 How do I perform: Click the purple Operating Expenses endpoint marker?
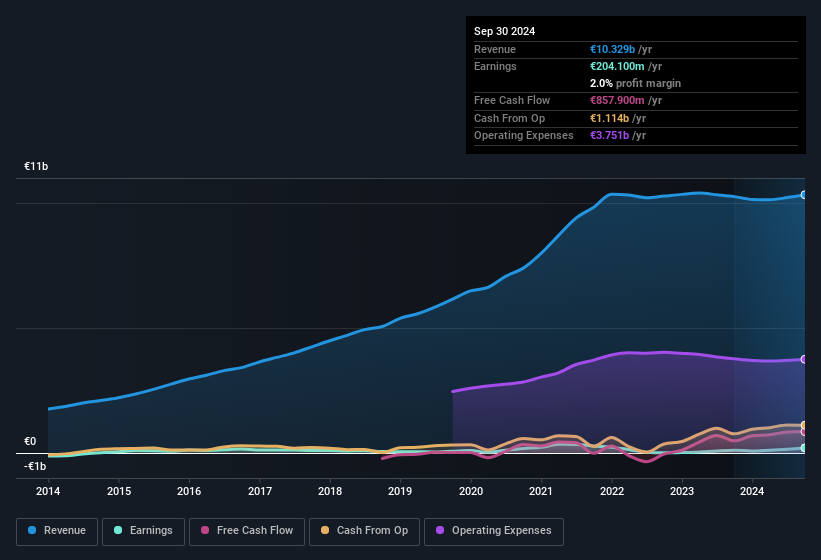coord(804,359)
